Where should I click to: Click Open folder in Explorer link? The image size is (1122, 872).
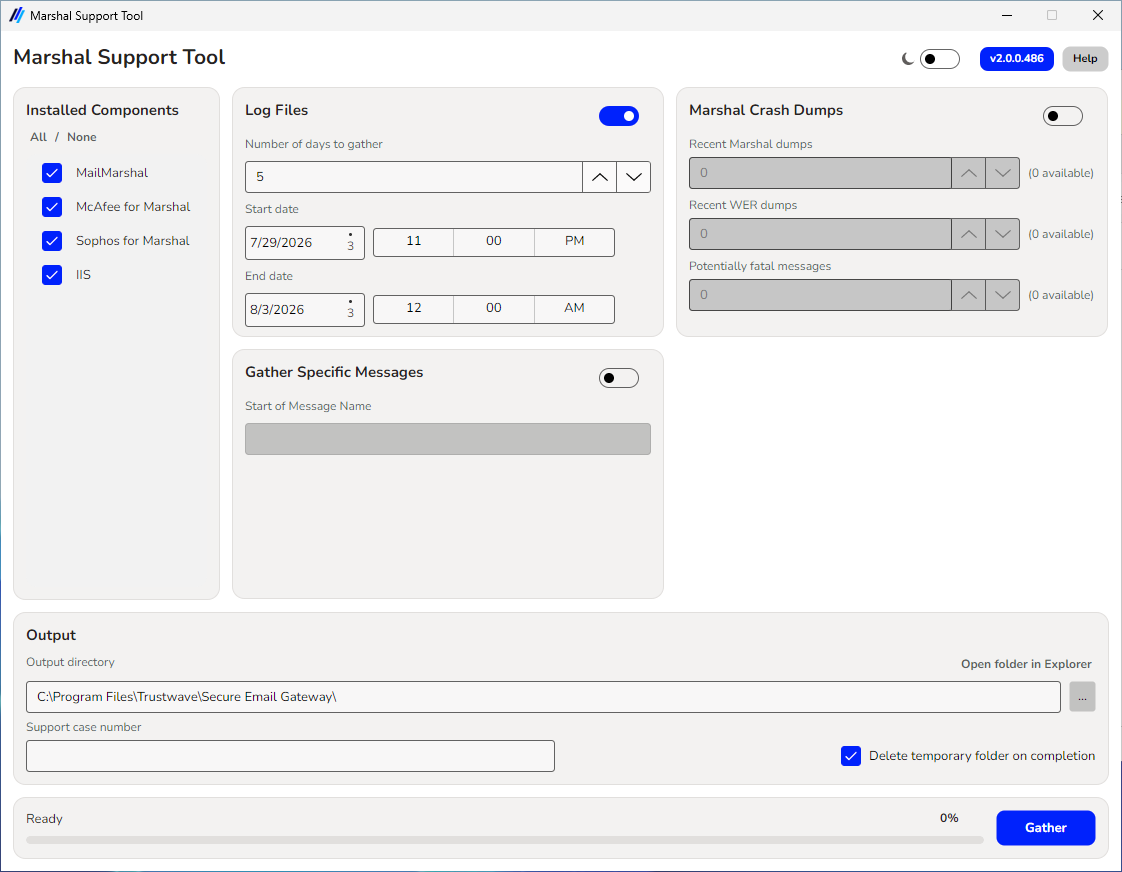click(x=1026, y=664)
